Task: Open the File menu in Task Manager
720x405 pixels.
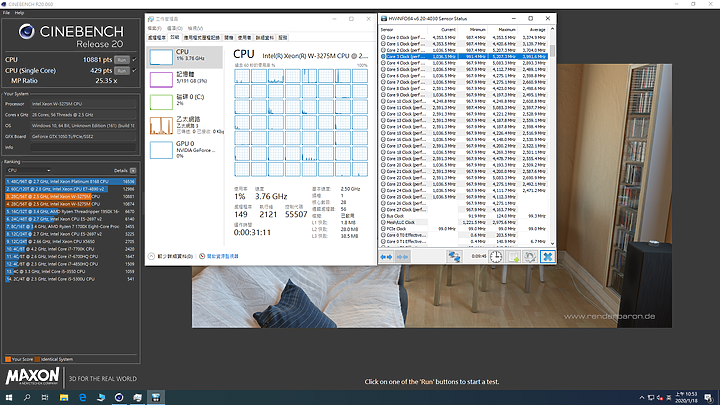Action: click(155, 28)
